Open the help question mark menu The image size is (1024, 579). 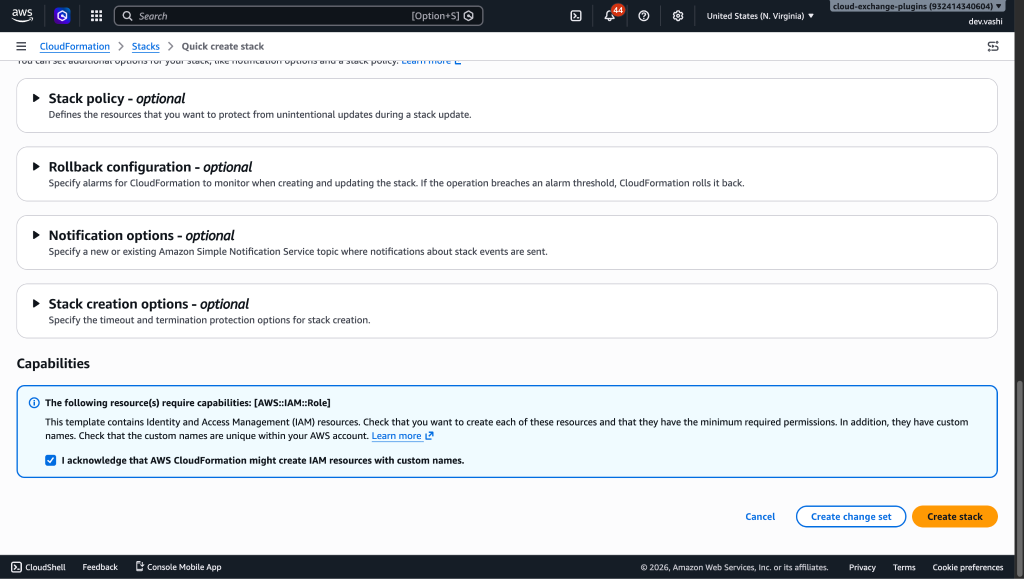point(644,16)
